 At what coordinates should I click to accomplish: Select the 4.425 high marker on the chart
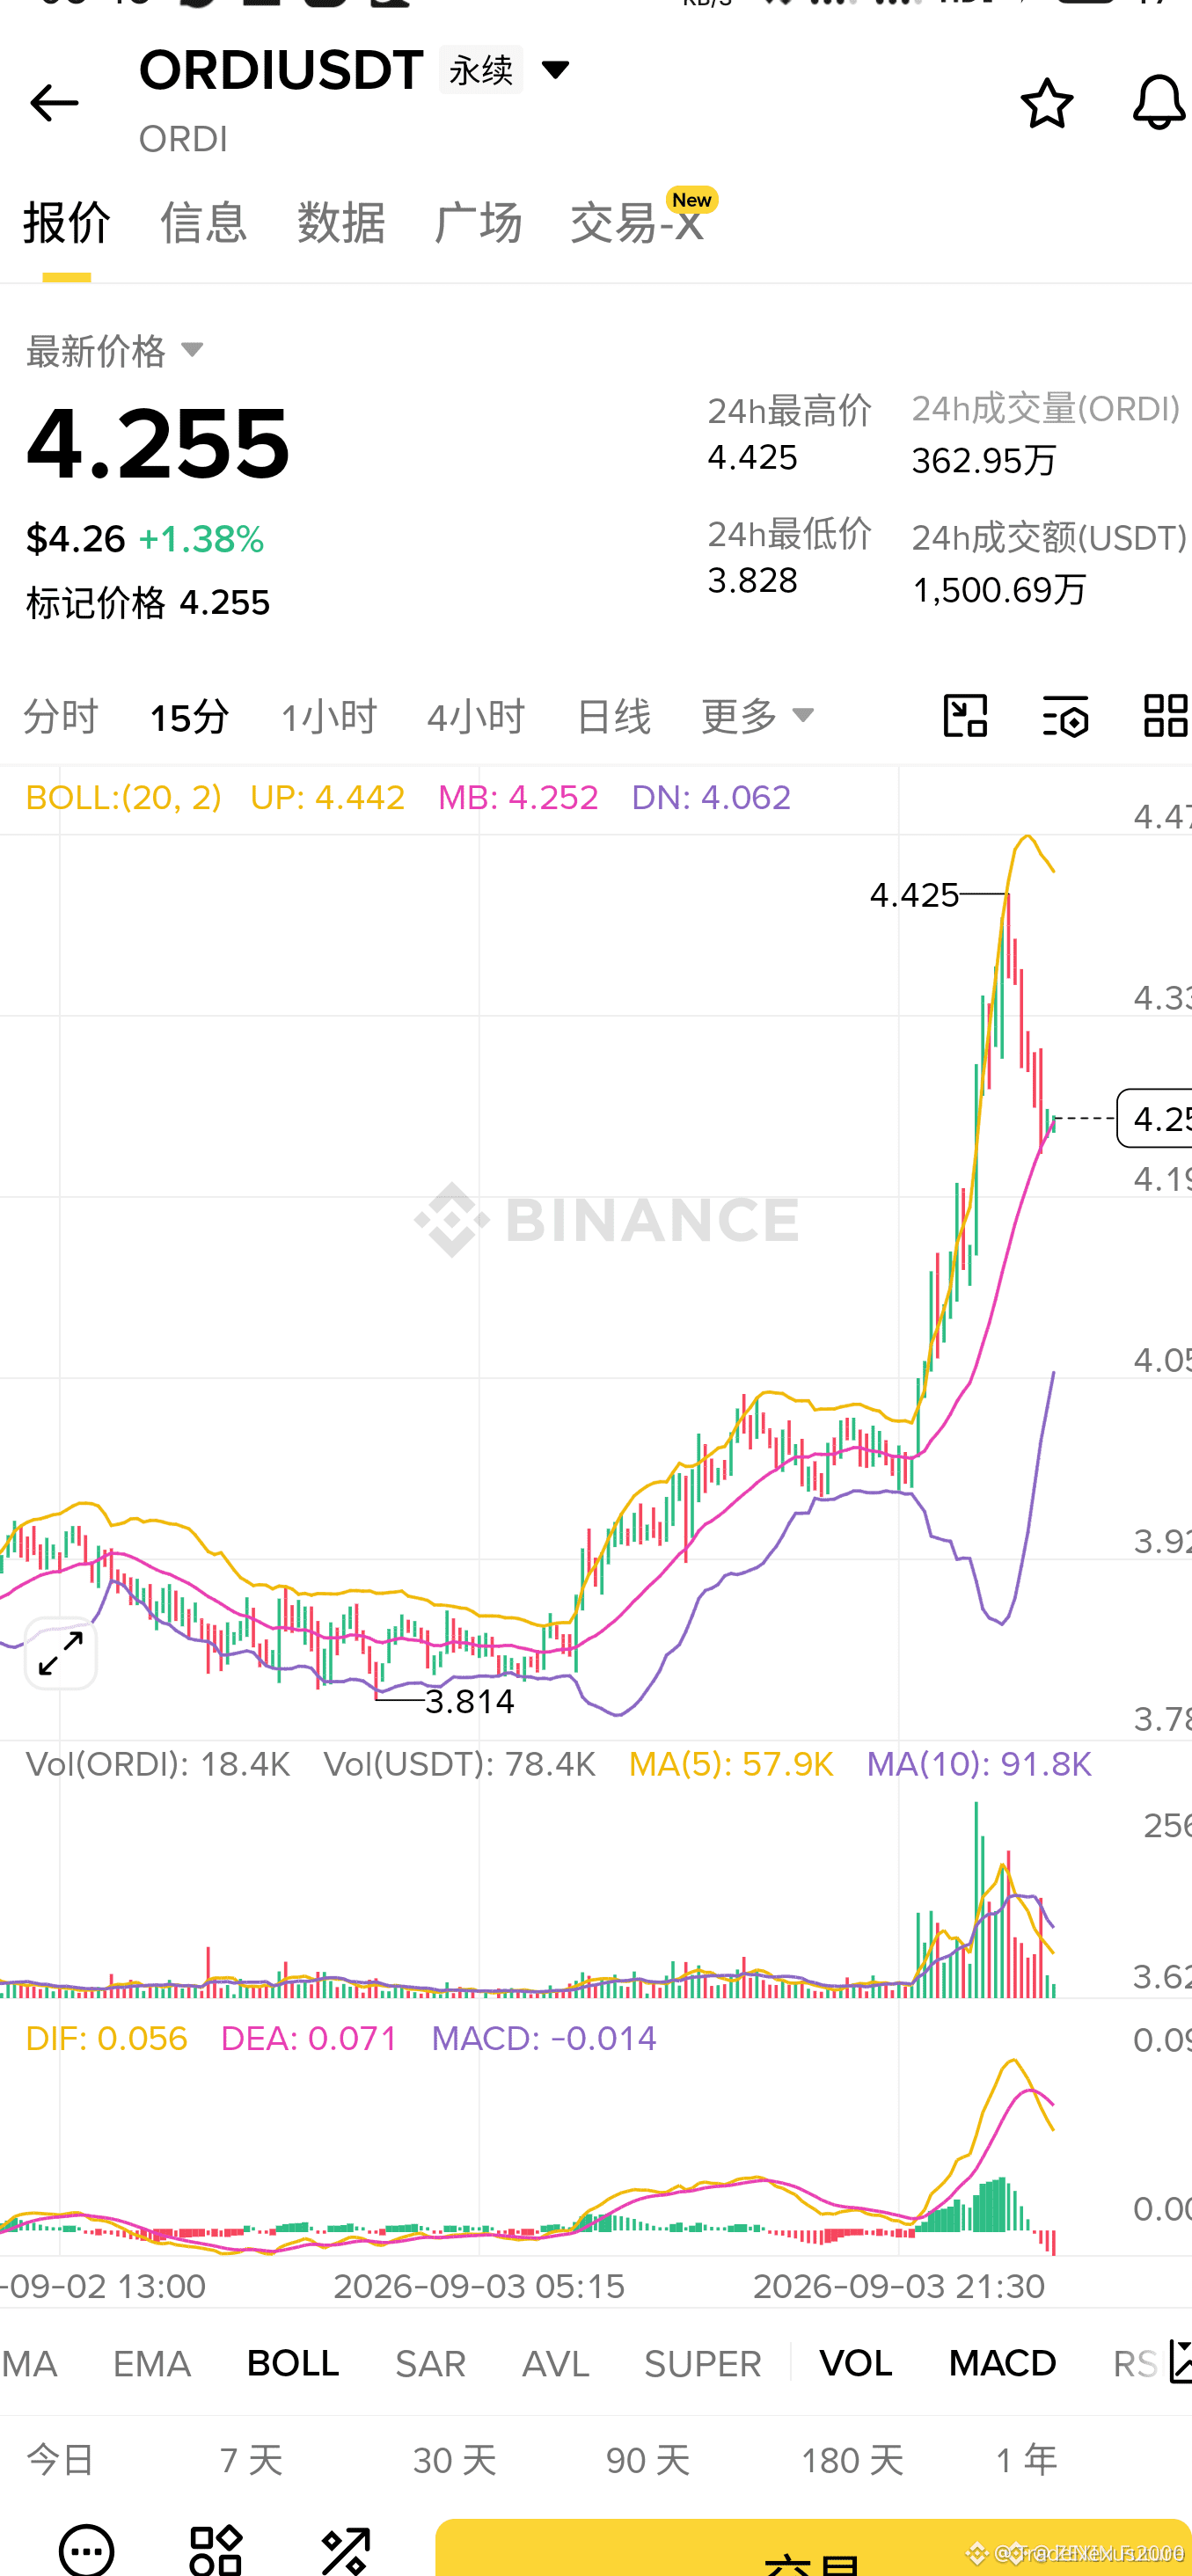tap(914, 895)
